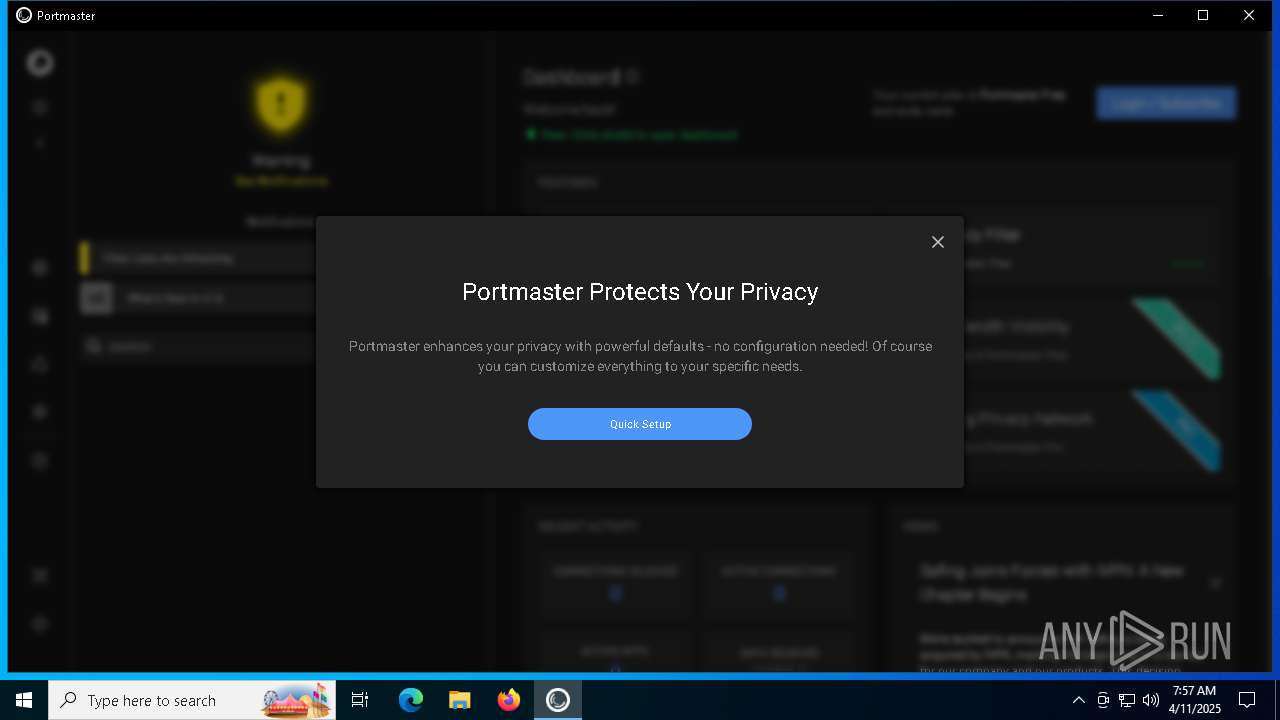Open Task View on the taskbar
This screenshot has width=1280, height=720.
click(x=360, y=700)
